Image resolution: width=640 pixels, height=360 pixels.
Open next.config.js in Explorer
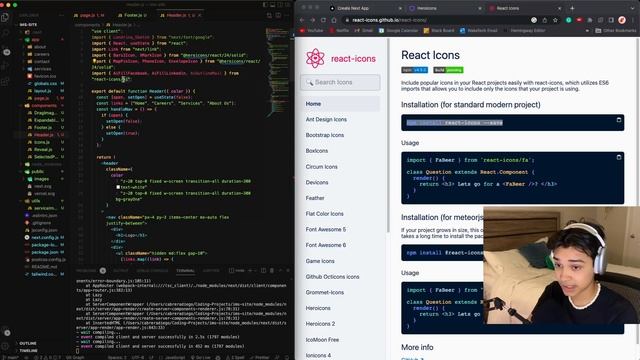[44, 237]
